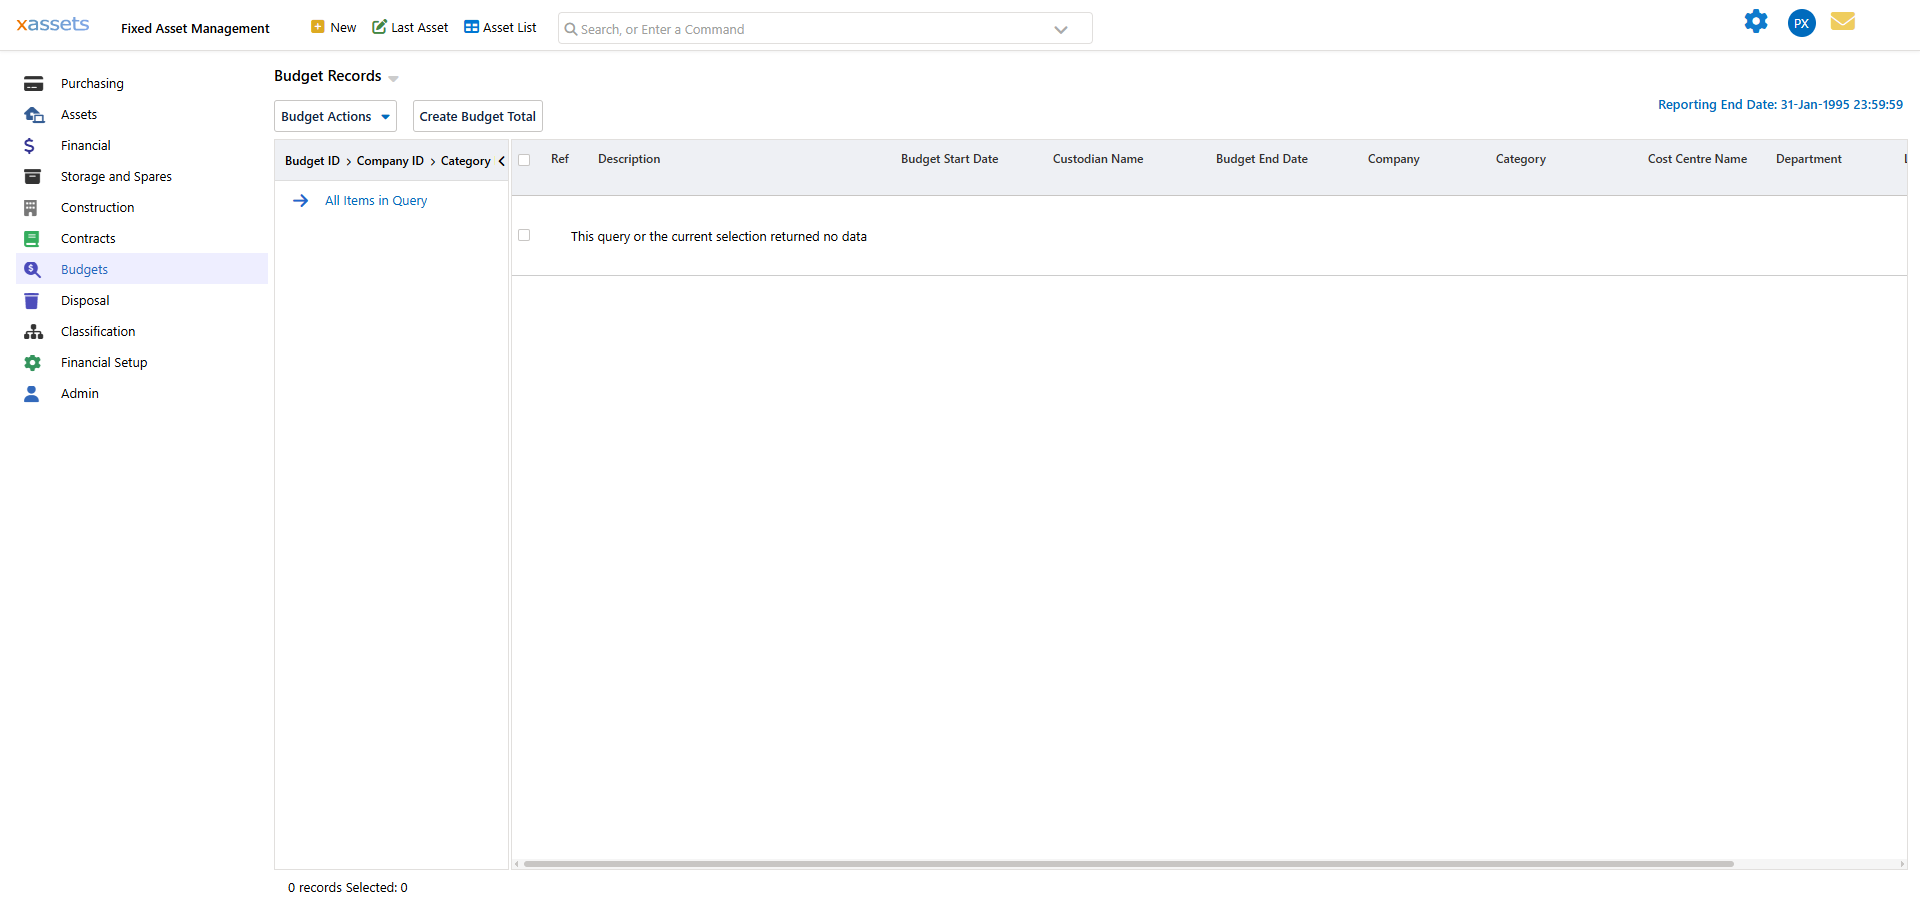Open the Asset List tab
Image resolution: width=1920 pixels, height=911 pixels.
pos(500,27)
